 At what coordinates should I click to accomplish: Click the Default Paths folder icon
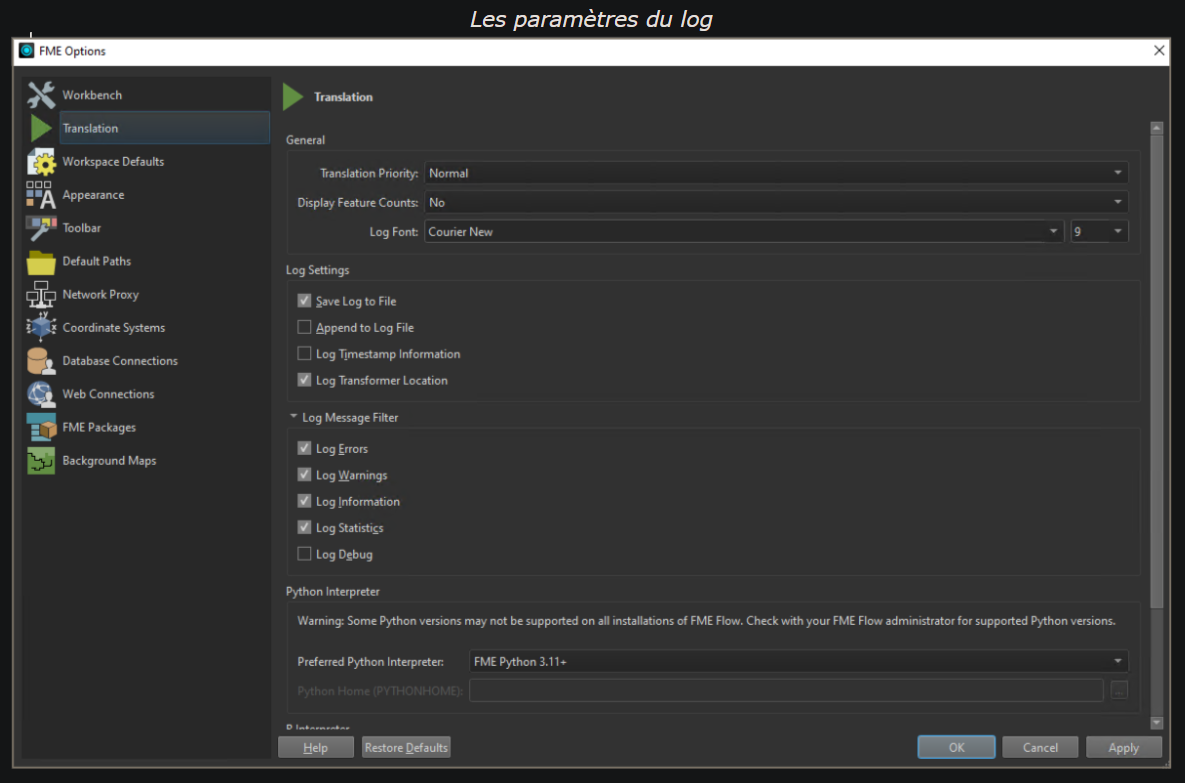click(x=41, y=262)
